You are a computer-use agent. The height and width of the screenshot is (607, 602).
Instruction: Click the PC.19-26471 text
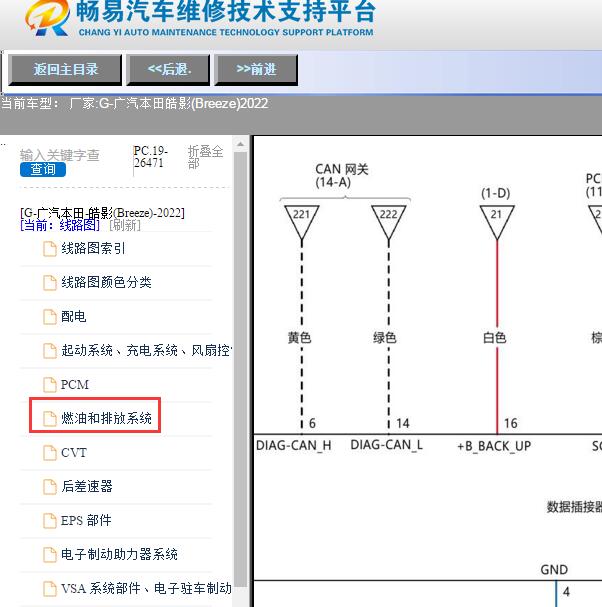tap(151, 156)
